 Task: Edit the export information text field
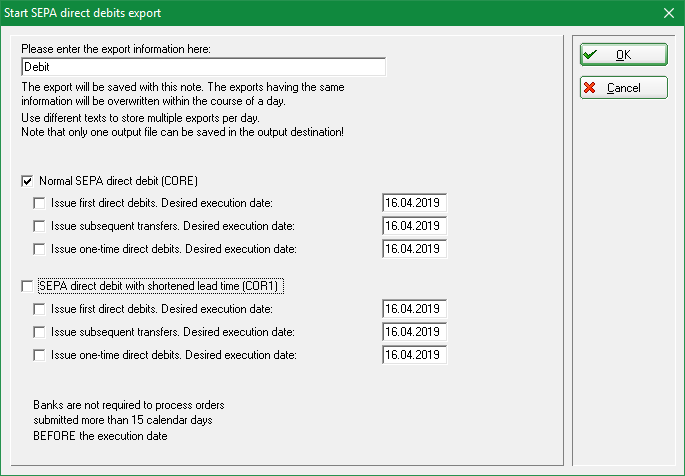pyautogui.click(x=204, y=67)
